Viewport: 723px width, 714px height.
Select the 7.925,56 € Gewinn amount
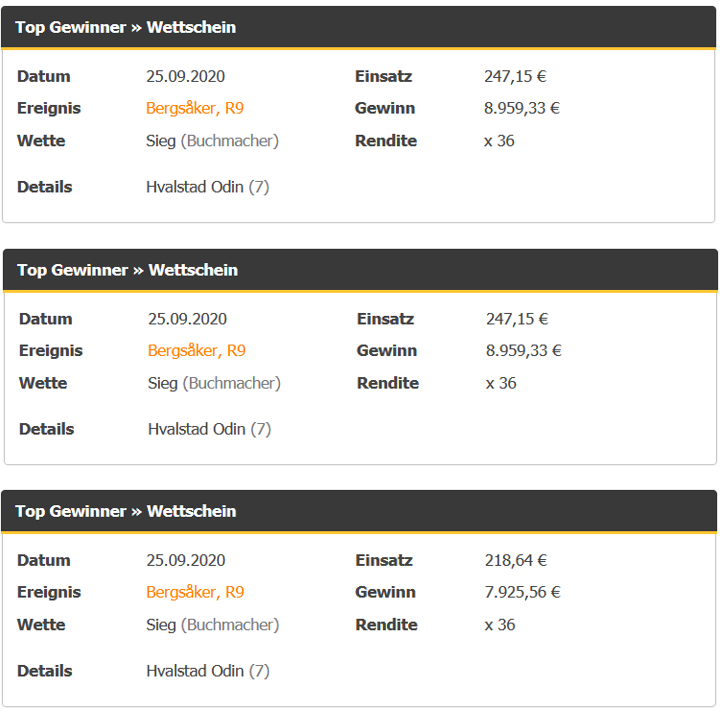(x=522, y=592)
